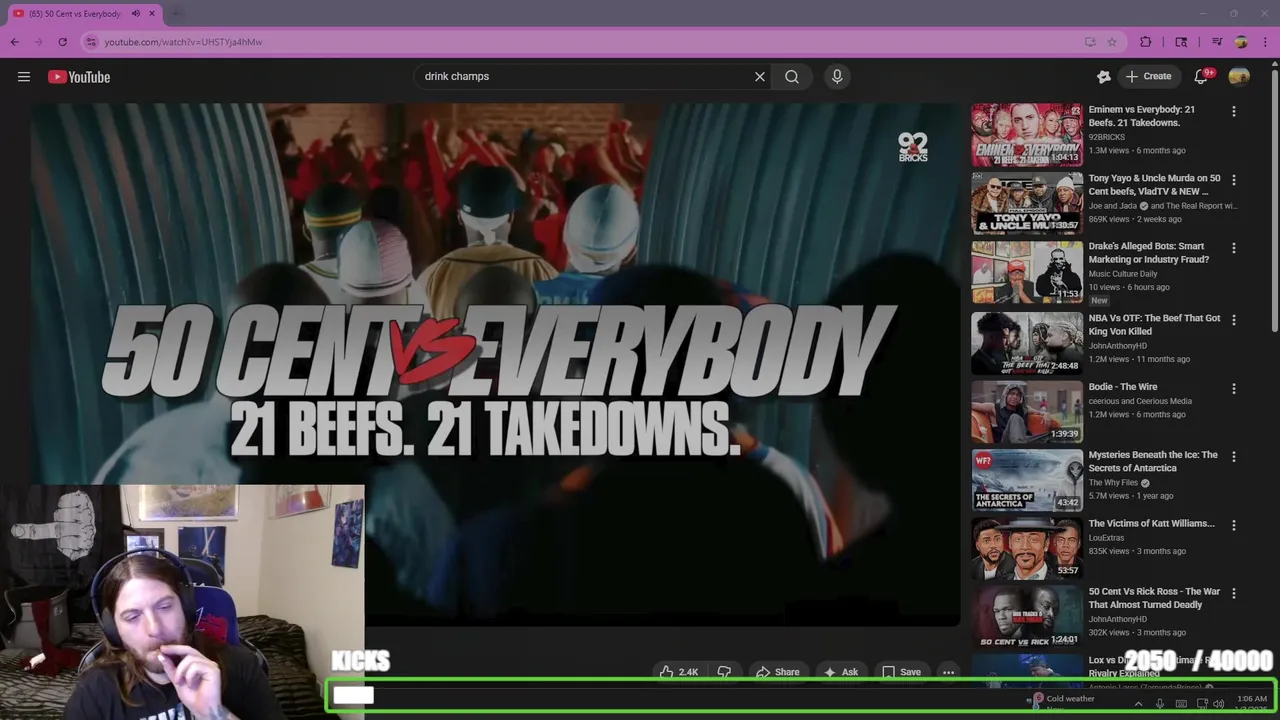Click the star-shaped icon left of Create

[1104, 76]
